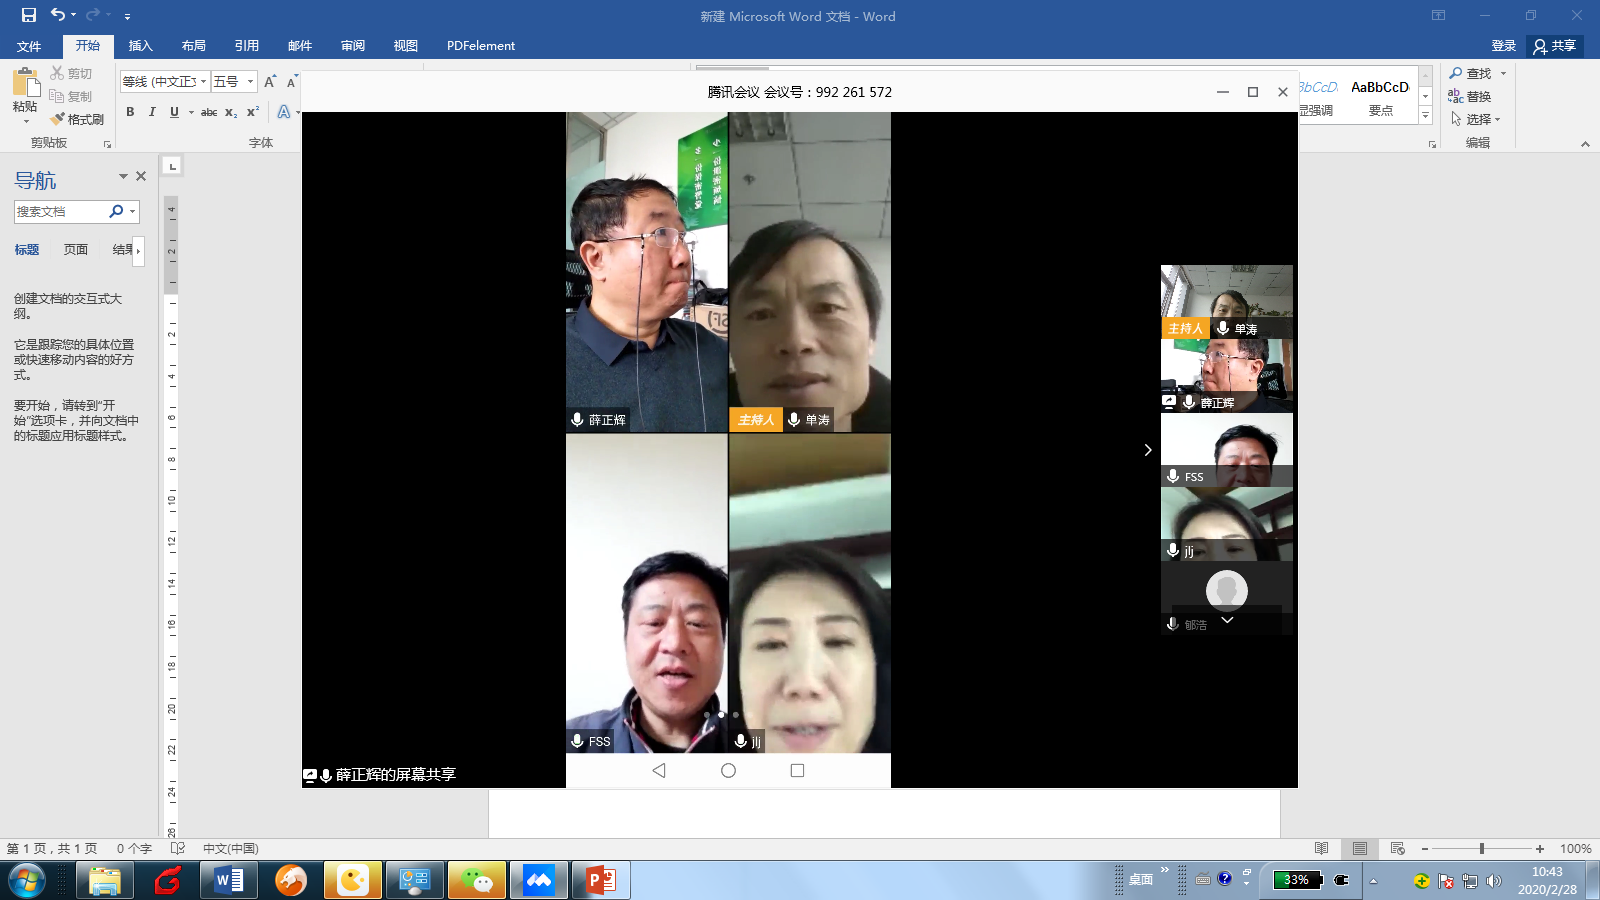The width and height of the screenshot is (1600, 900).
Task: Apply strikethrough with the abc icon
Action: tap(208, 112)
